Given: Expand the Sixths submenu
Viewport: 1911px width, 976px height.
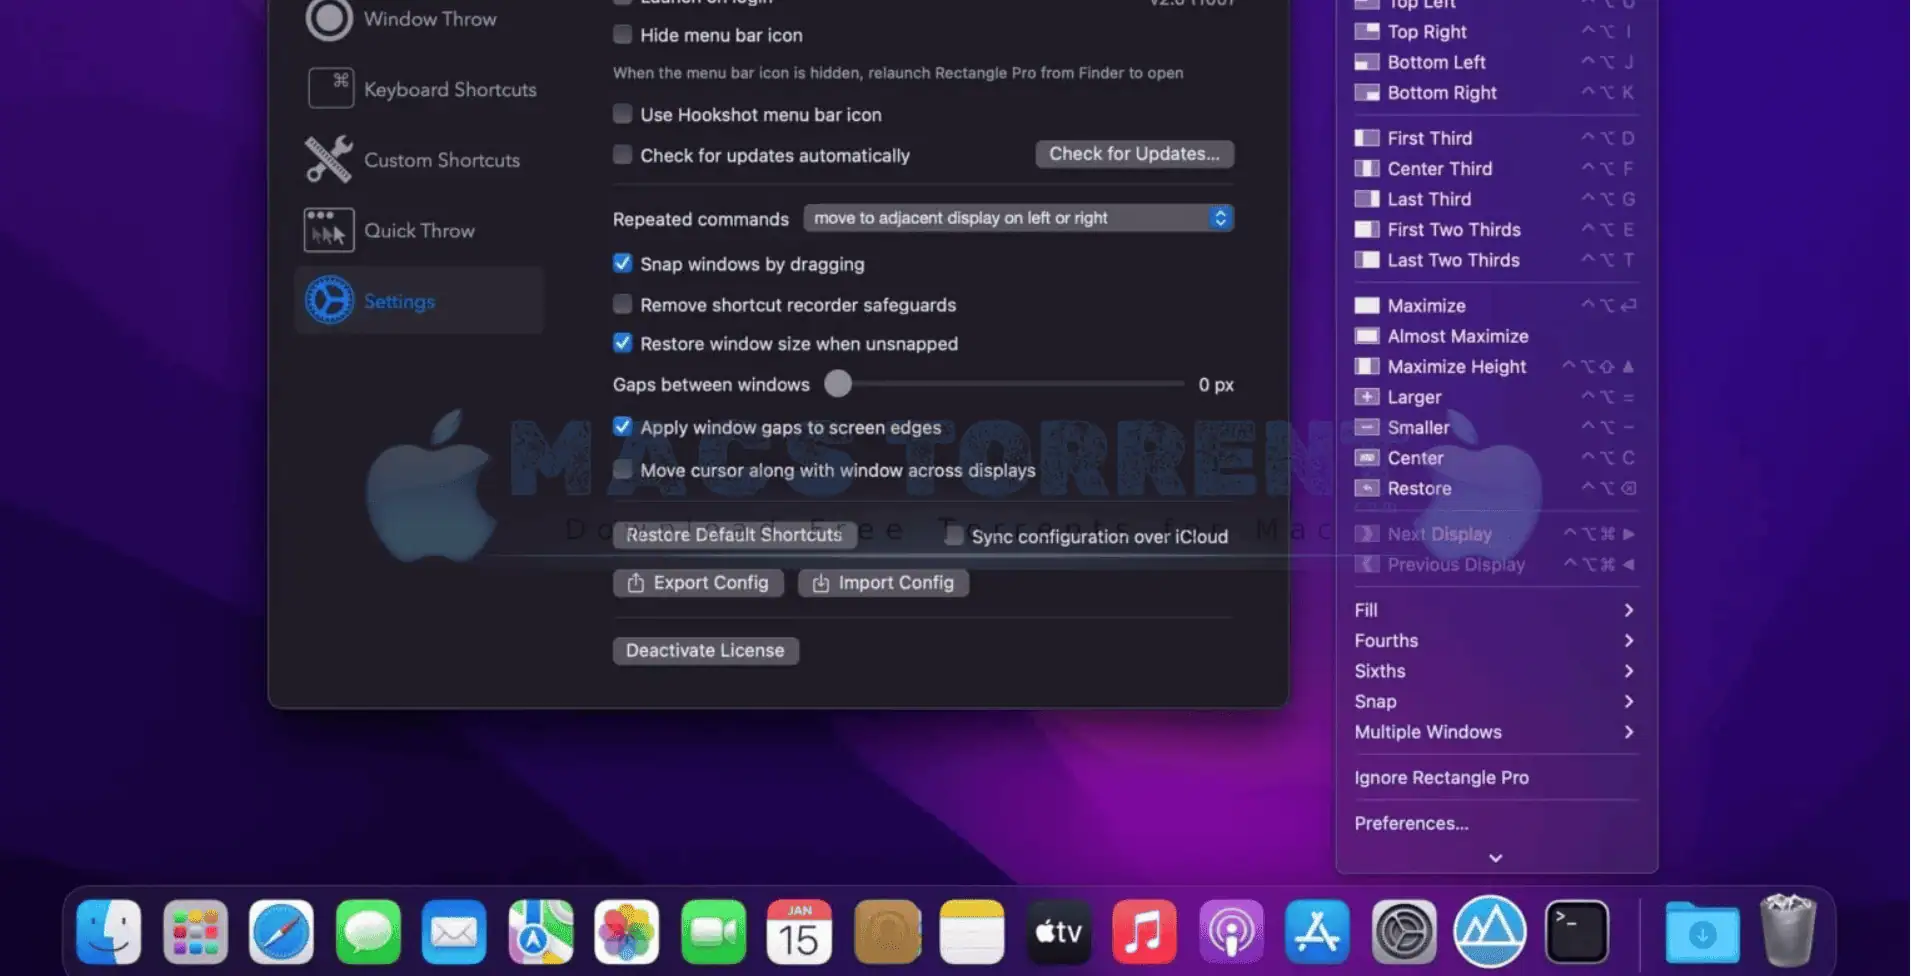Looking at the screenshot, I should [x=1496, y=671].
